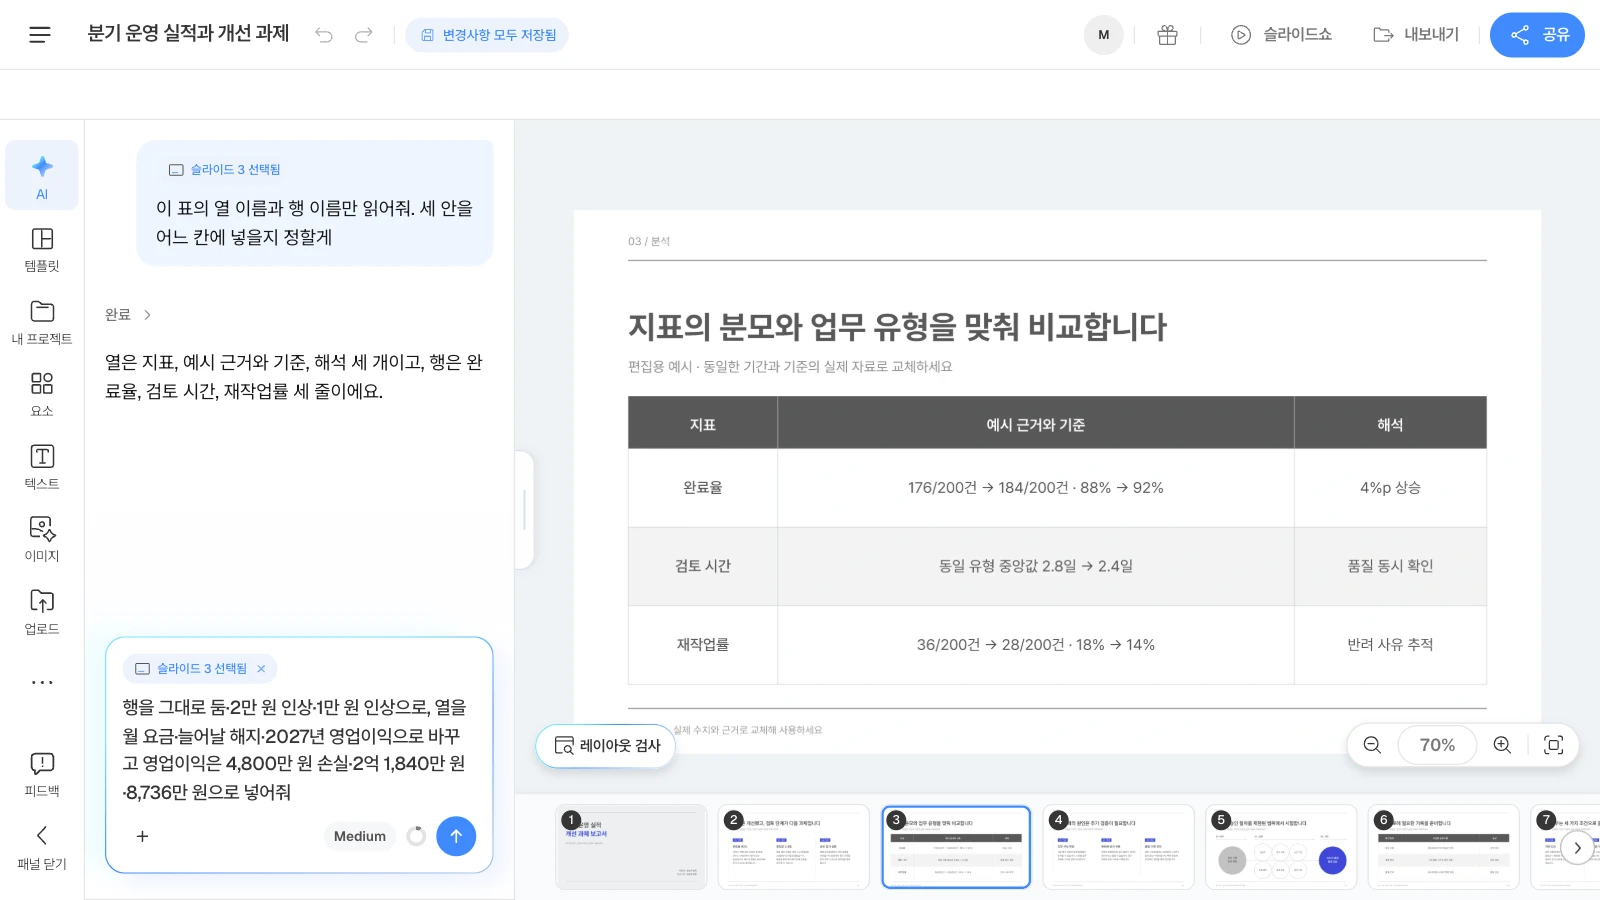Add attachment with plus icon
Viewport: 1600px width, 900px height.
[142, 836]
